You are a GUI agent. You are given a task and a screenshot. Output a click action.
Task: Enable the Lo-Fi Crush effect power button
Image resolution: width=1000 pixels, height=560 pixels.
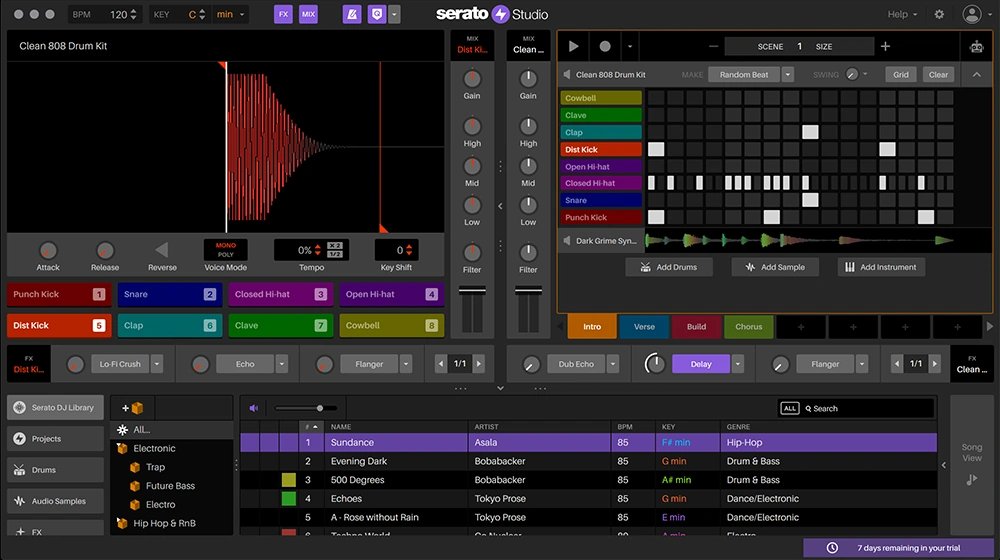[75, 365]
